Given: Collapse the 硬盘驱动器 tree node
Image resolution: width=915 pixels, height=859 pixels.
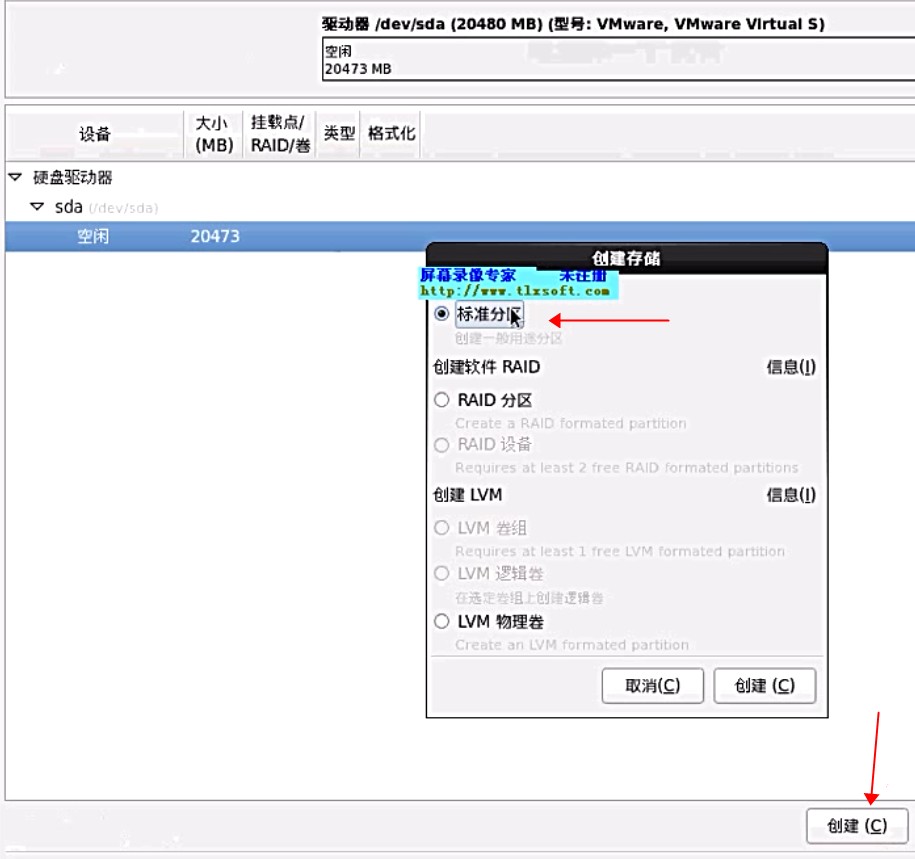Looking at the screenshot, I should pyautogui.click(x=15, y=177).
